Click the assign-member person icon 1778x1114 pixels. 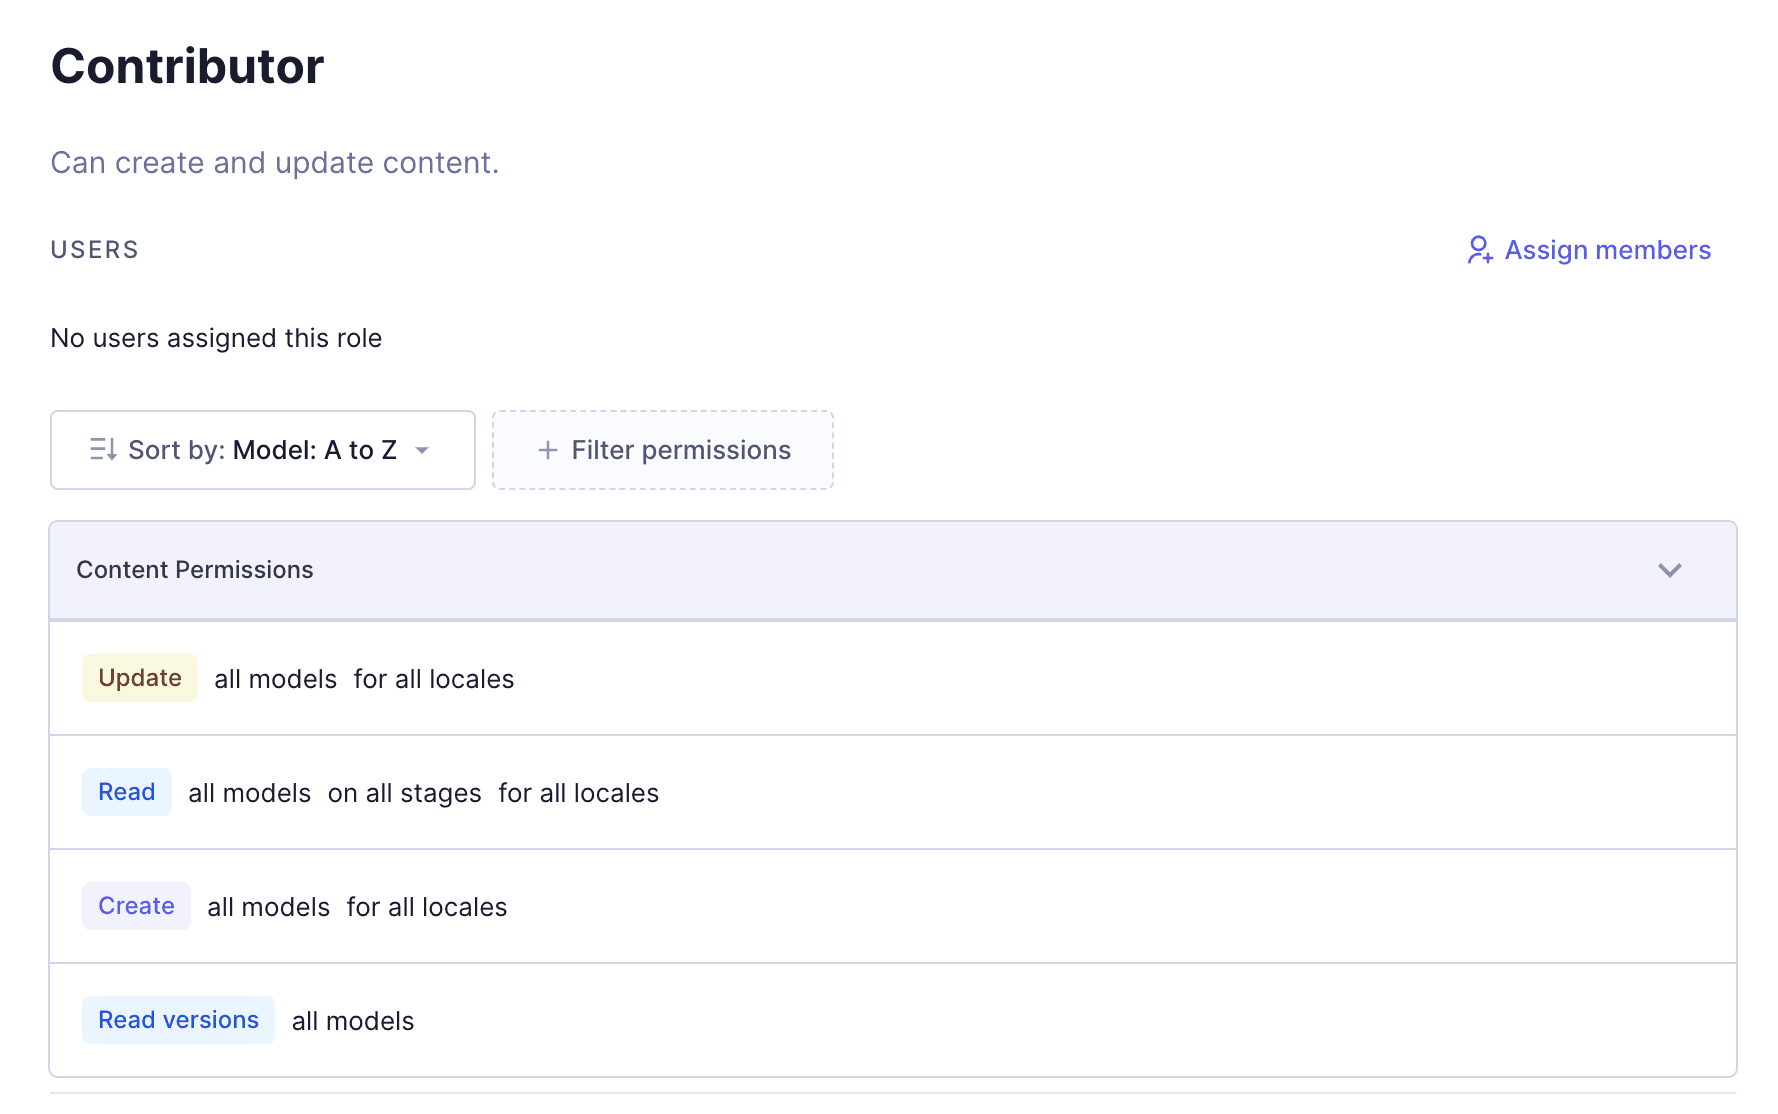1479,251
